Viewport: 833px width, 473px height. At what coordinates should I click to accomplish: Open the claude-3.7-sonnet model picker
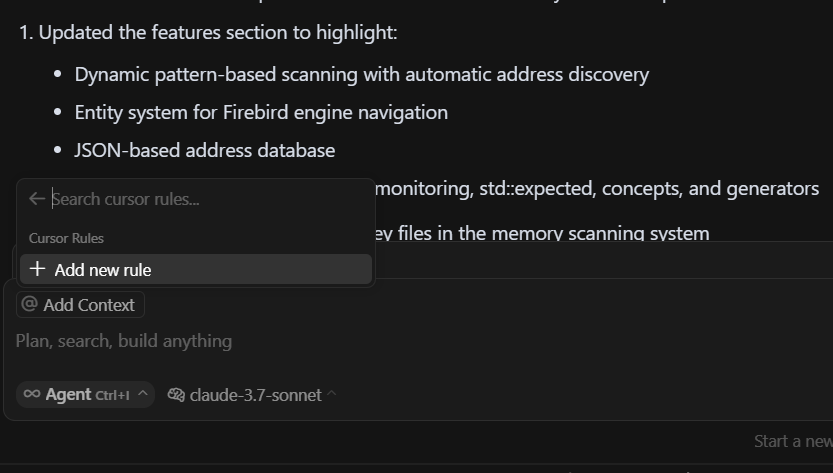click(x=252, y=394)
